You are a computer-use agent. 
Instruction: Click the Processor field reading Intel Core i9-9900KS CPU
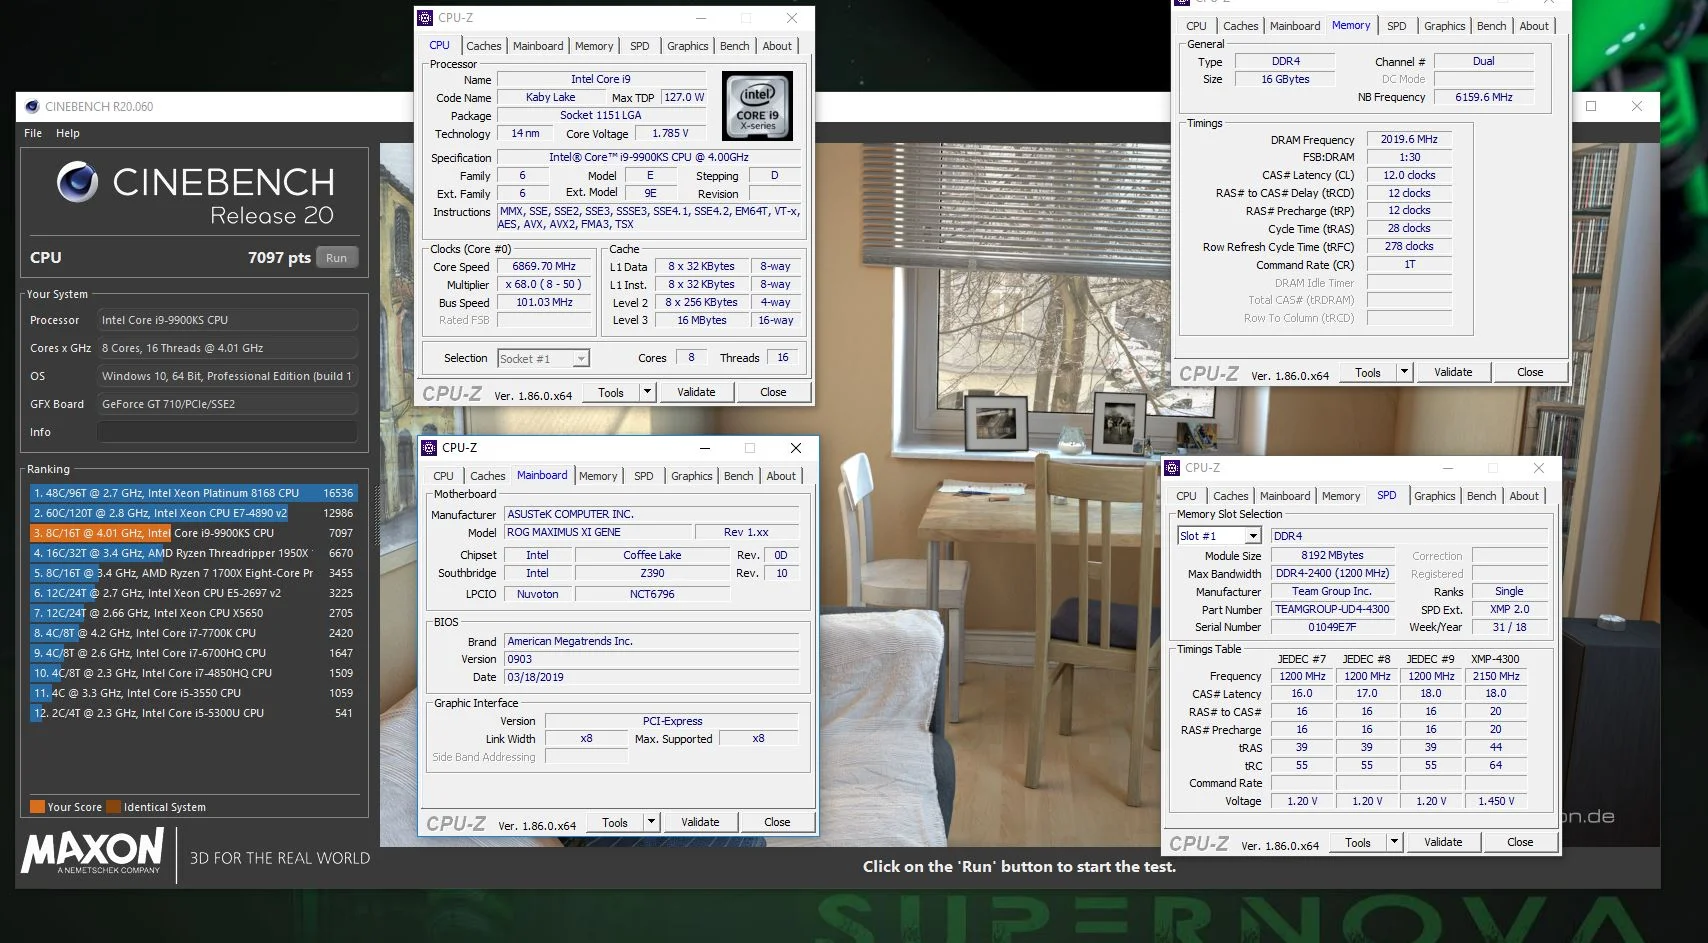click(x=227, y=320)
